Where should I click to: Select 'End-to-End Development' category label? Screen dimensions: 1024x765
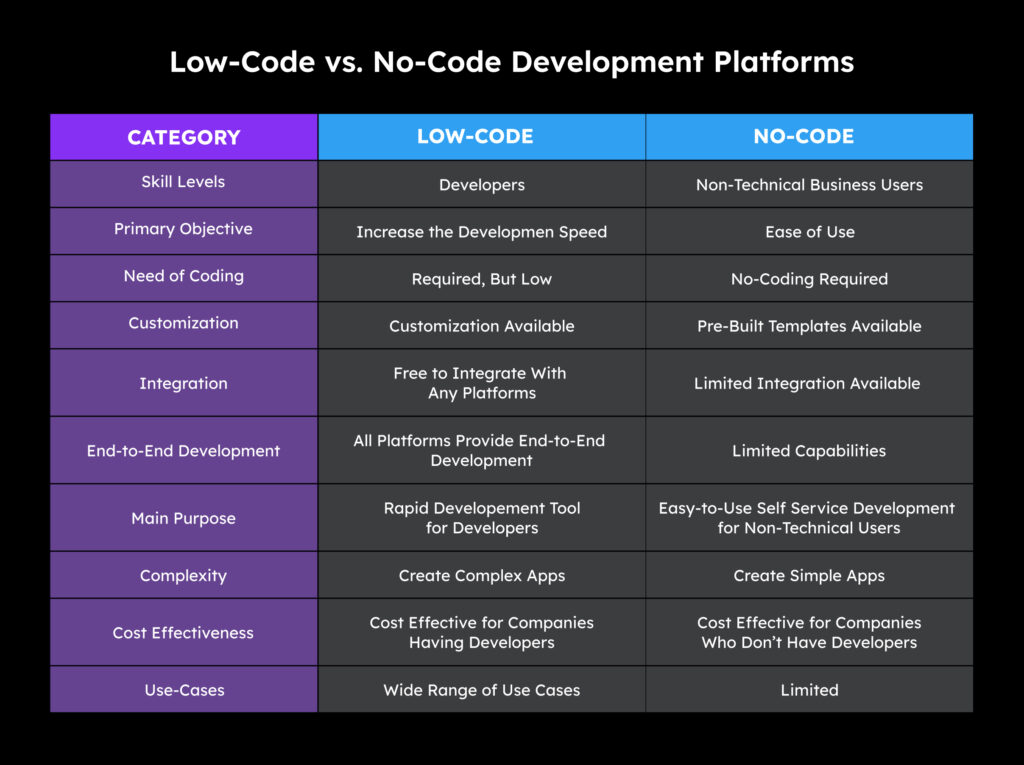click(184, 451)
